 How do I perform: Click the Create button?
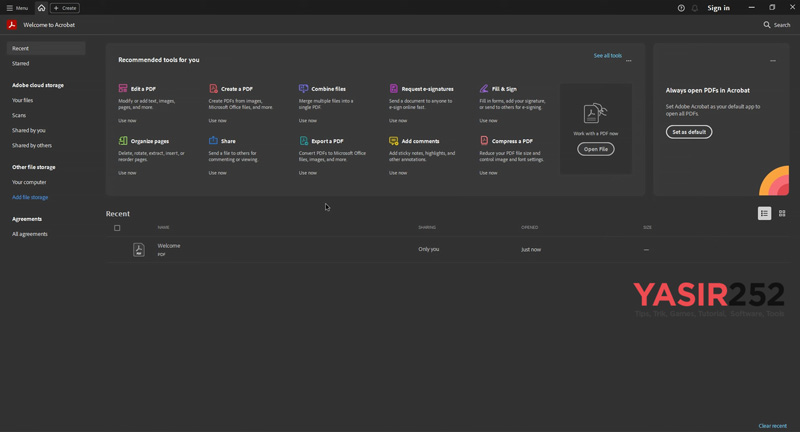65,8
